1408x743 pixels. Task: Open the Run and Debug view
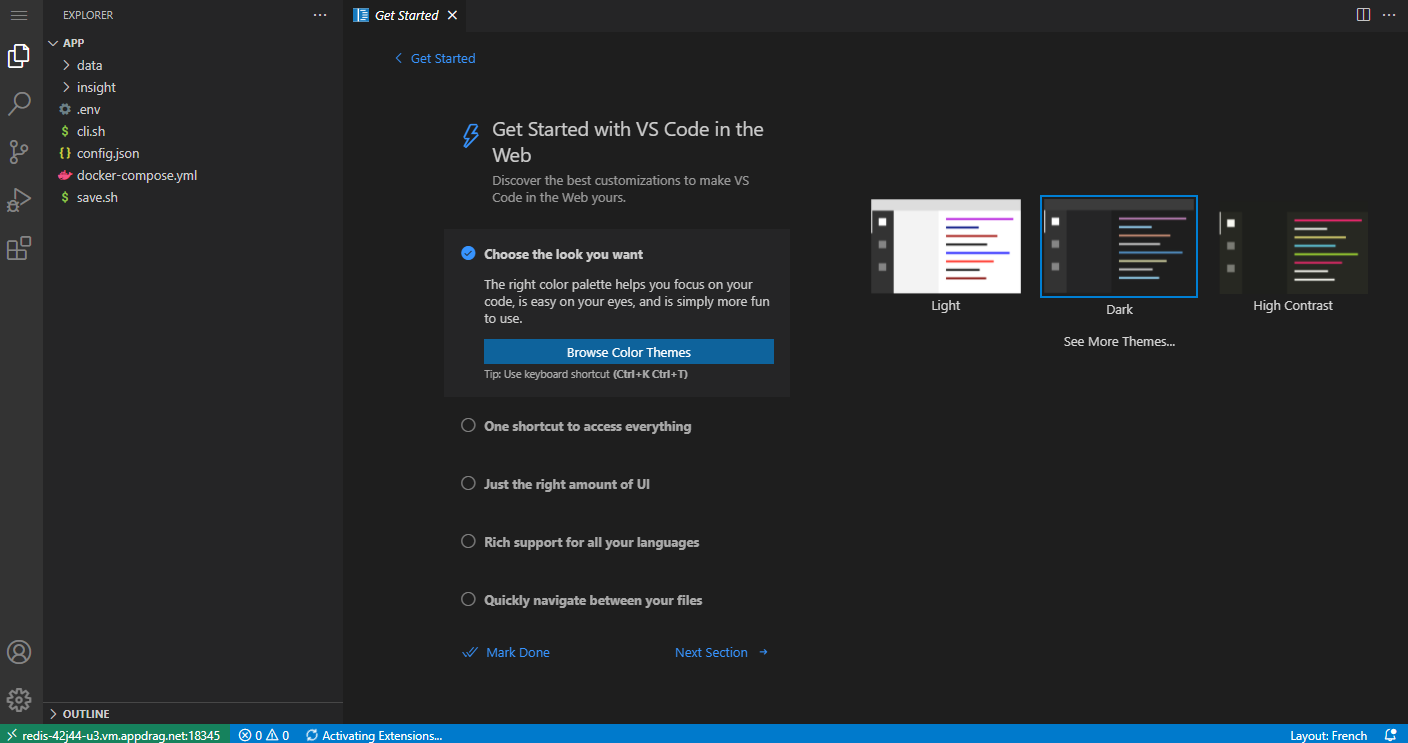pyautogui.click(x=19, y=200)
